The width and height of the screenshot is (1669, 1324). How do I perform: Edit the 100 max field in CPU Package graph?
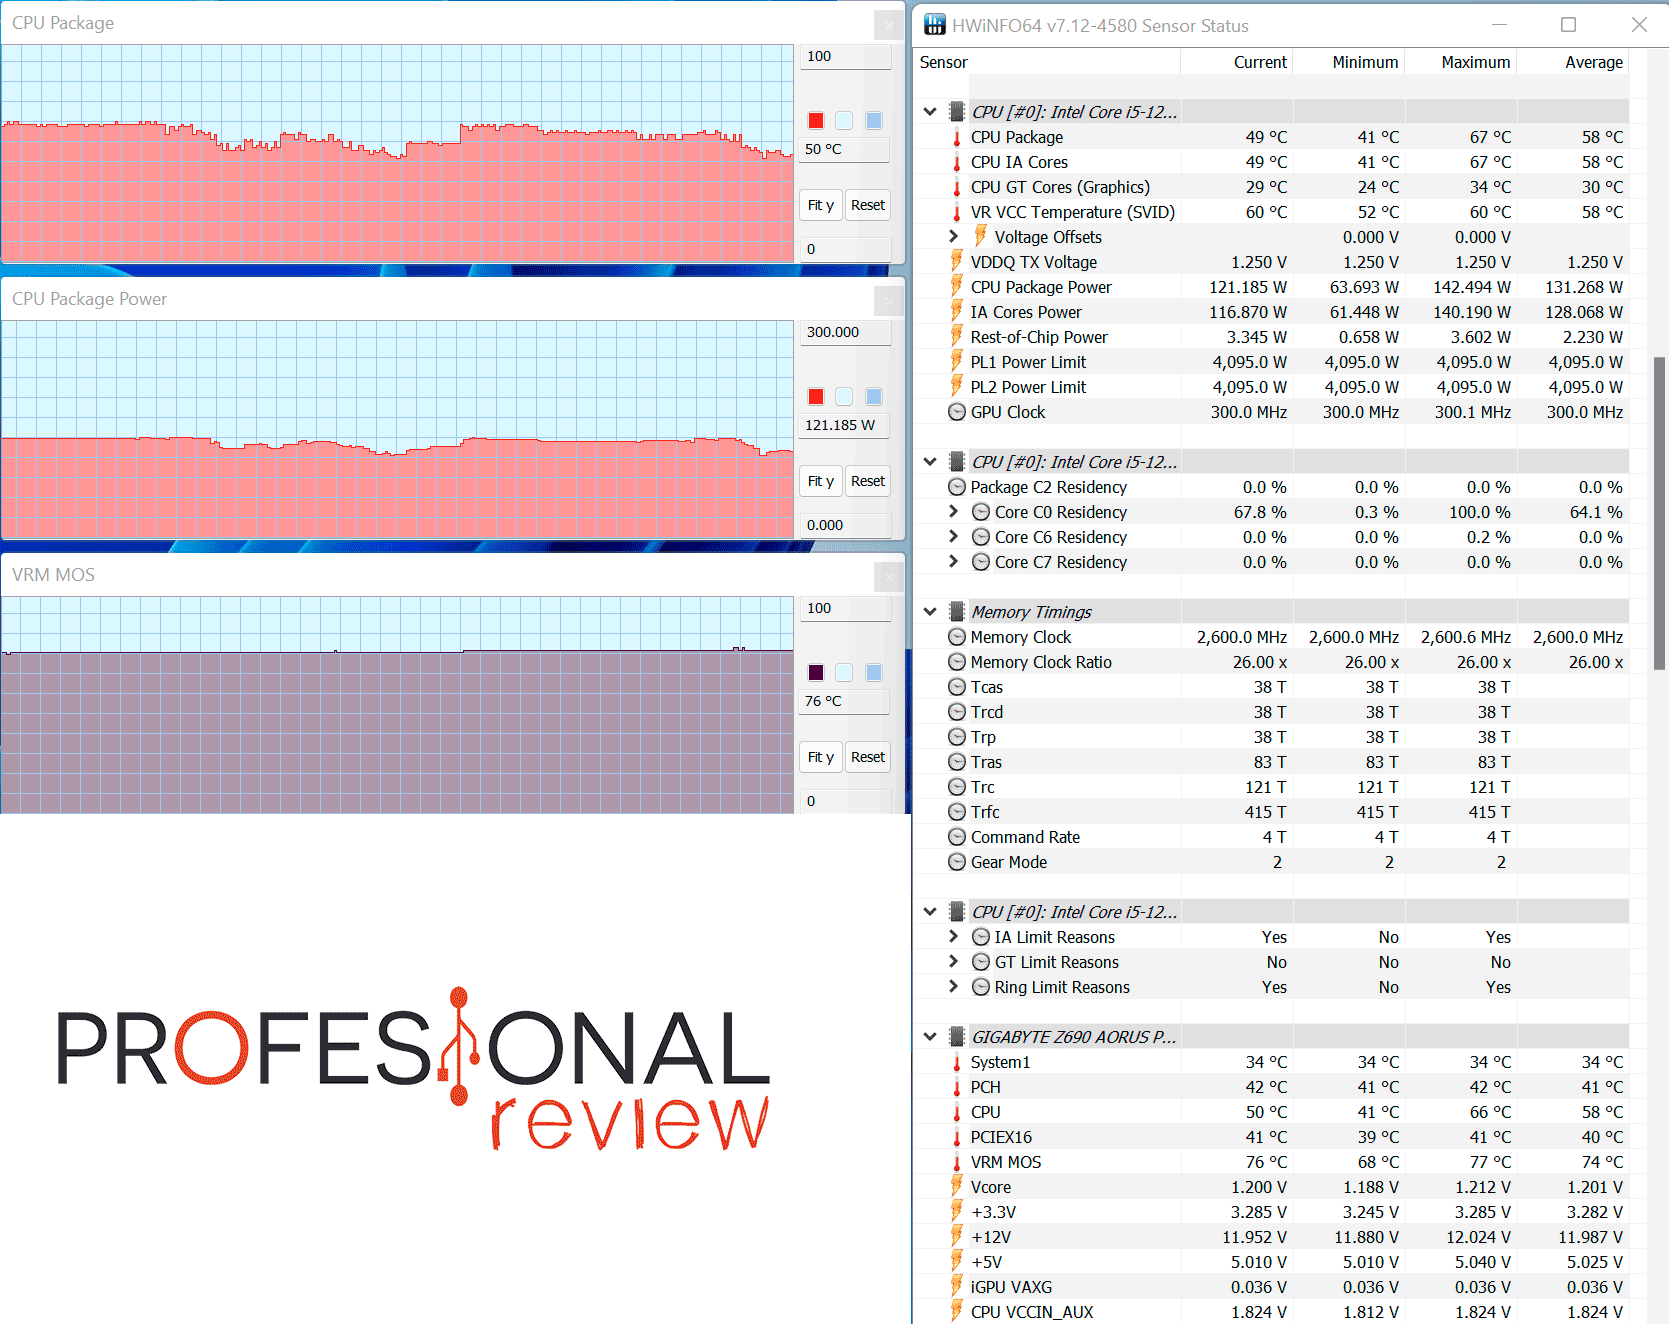point(845,56)
